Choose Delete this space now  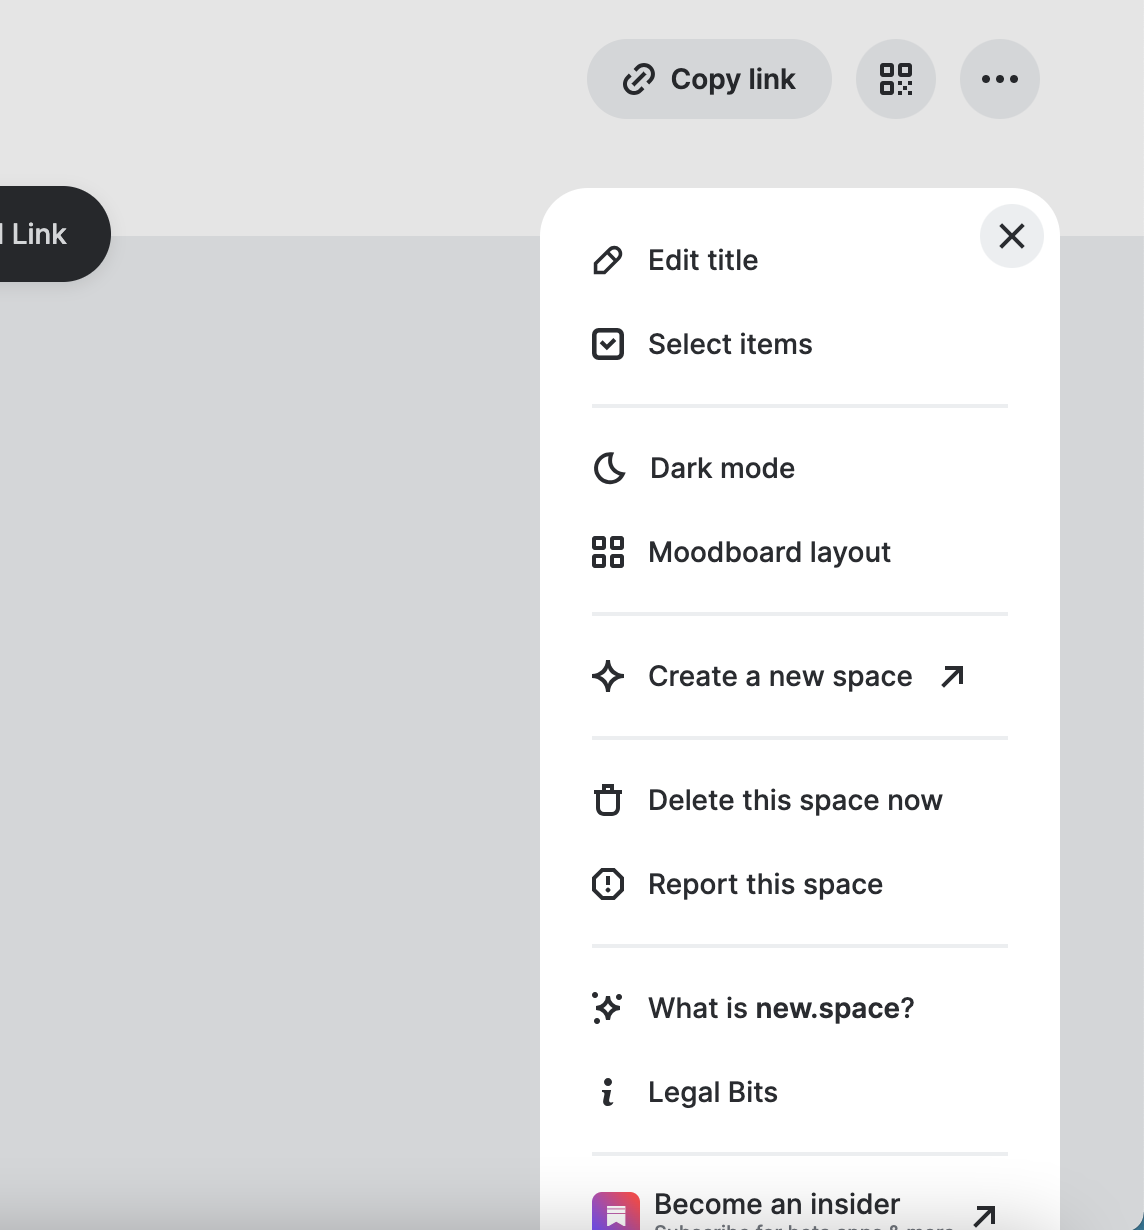point(795,800)
